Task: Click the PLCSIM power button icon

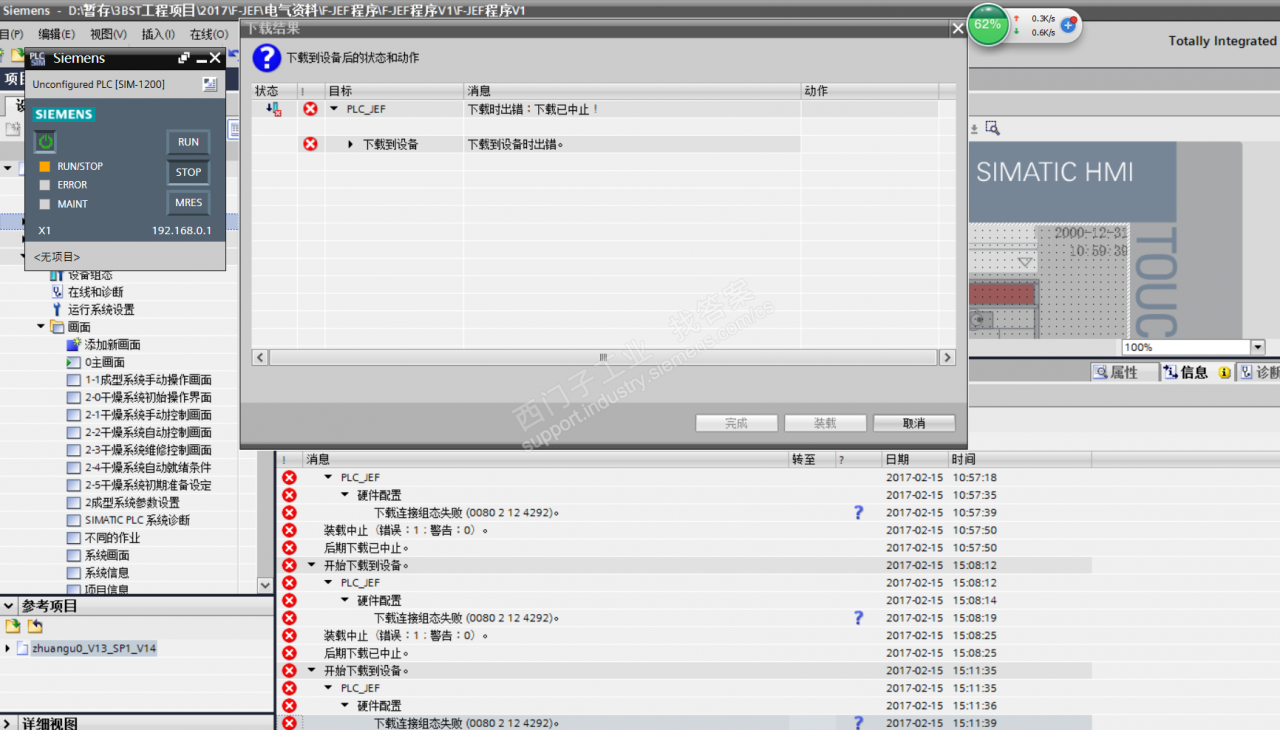Action: (46, 142)
